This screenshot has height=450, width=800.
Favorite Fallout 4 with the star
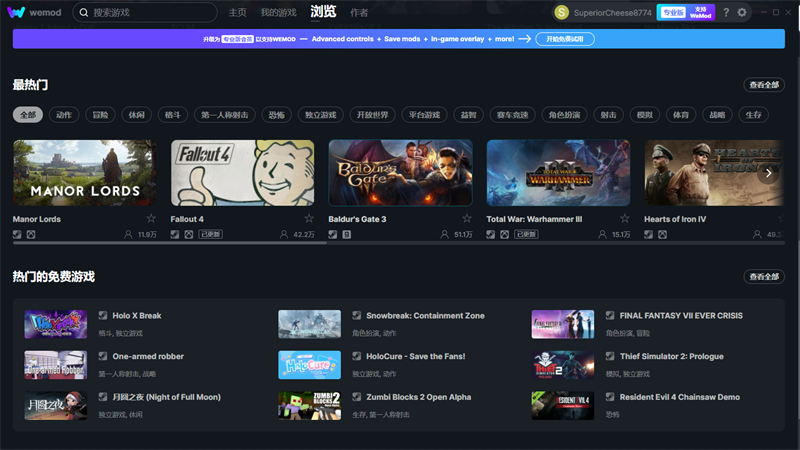click(x=309, y=218)
